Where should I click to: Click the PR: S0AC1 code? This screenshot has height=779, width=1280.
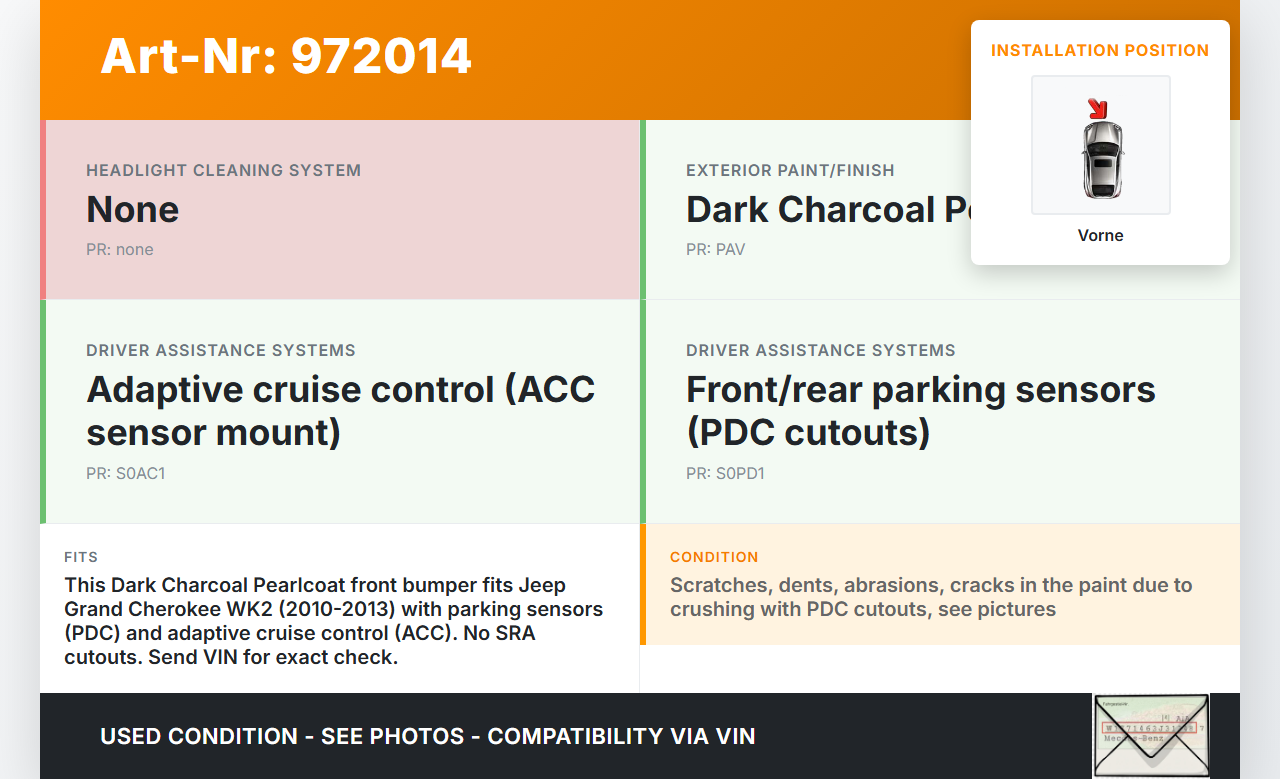(x=126, y=473)
